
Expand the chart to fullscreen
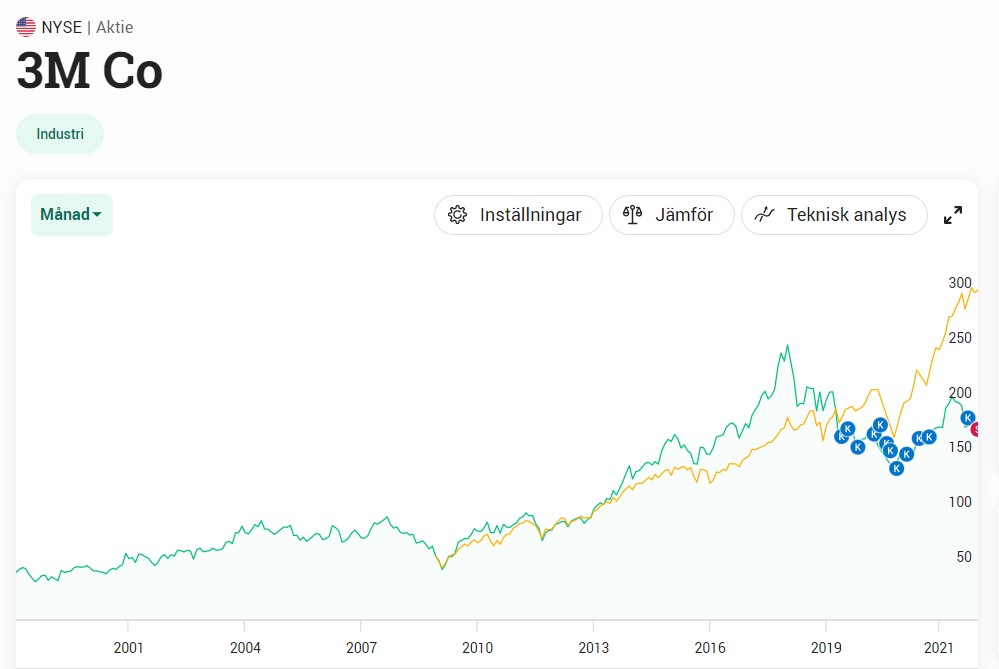point(952,215)
